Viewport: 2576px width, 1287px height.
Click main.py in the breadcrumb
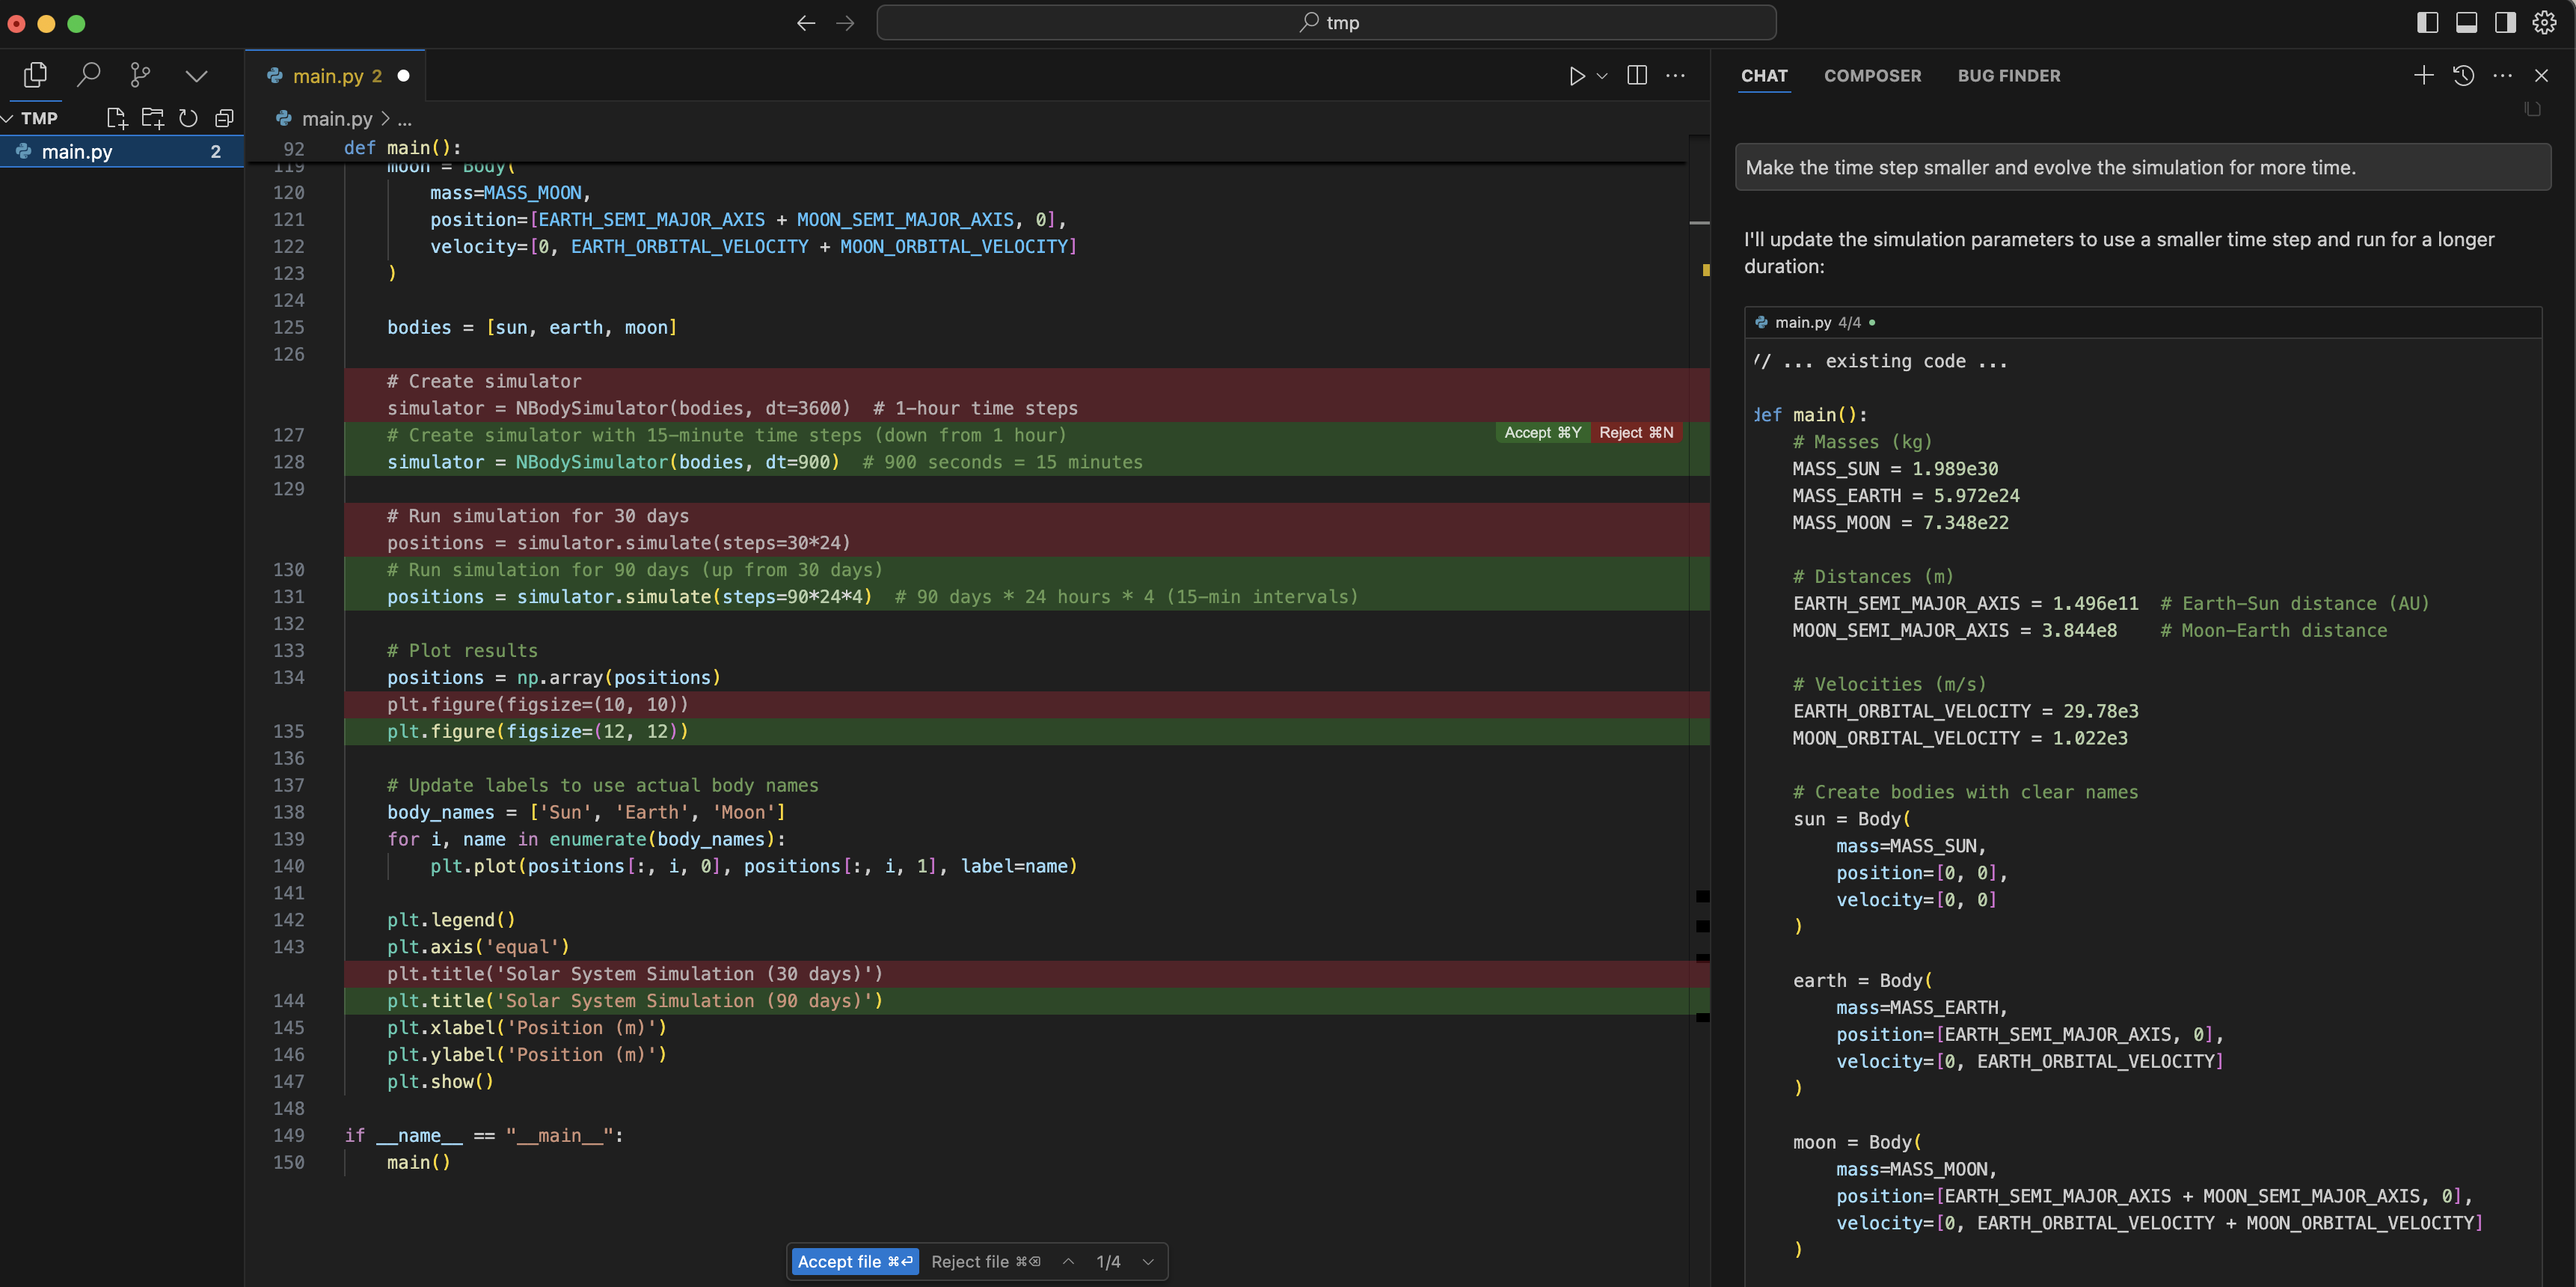(336, 119)
